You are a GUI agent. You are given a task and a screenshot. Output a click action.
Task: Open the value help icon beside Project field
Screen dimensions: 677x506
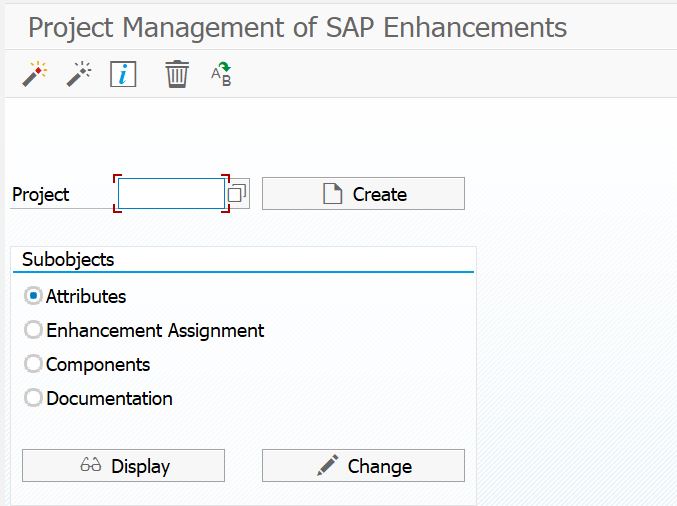point(237,194)
